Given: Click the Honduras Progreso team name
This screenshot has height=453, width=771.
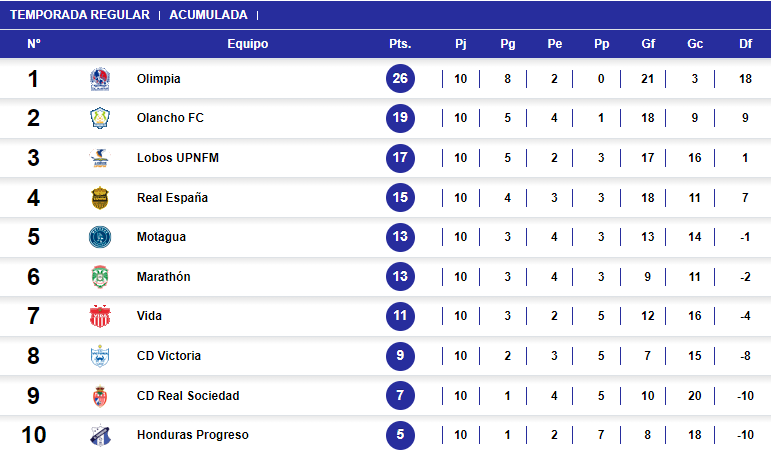Looking at the screenshot, I should point(193,435).
